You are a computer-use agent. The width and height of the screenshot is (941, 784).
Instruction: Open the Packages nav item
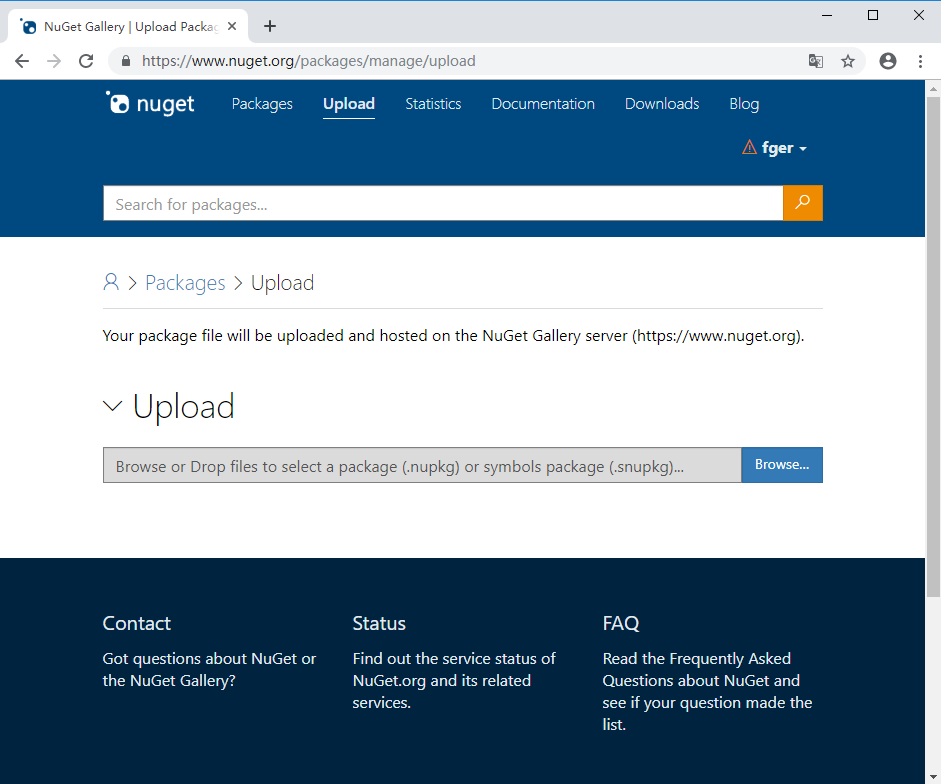tap(262, 104)
